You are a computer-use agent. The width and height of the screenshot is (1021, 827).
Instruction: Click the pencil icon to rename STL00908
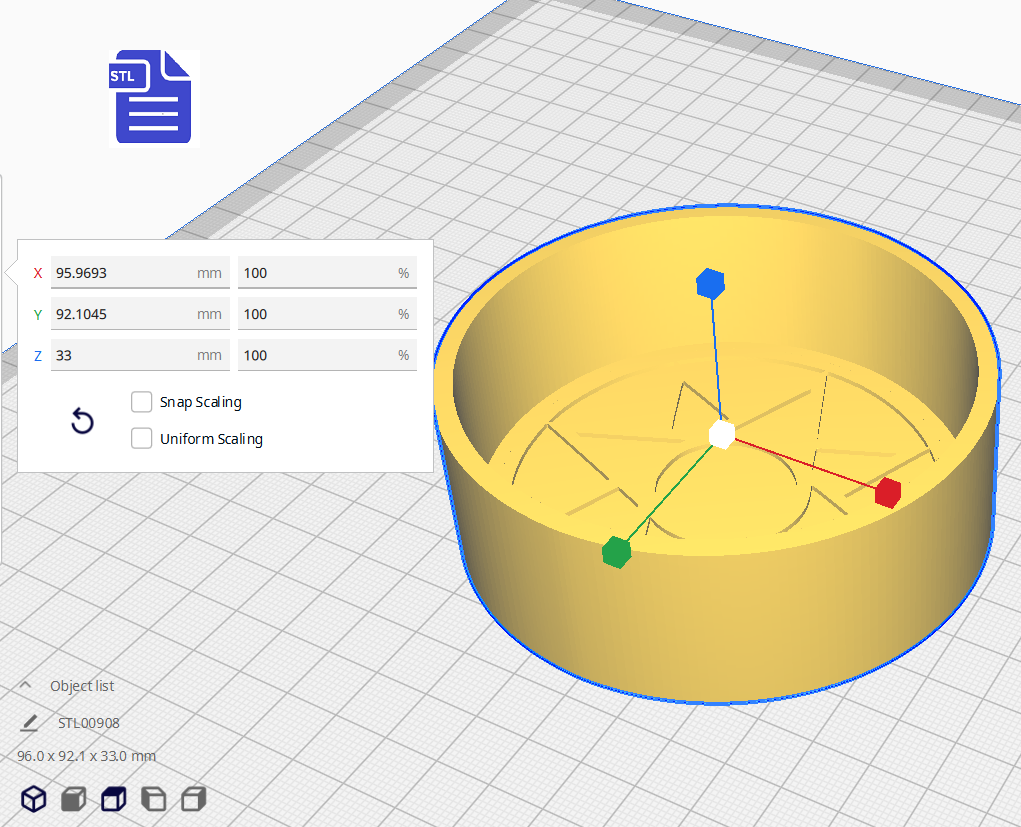[29, 723]
